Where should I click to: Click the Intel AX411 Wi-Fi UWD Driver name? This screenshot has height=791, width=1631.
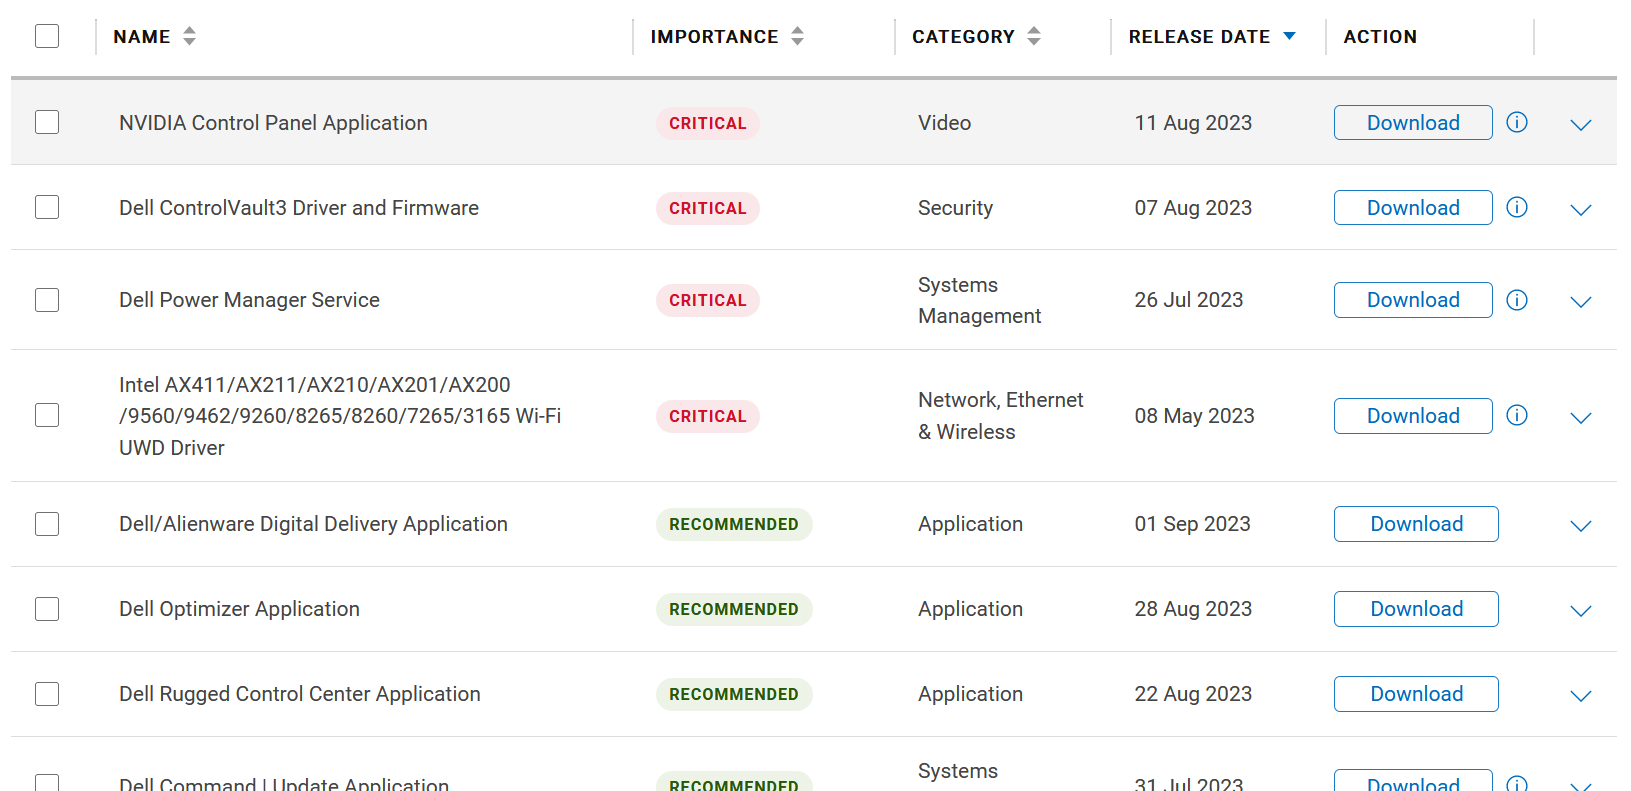pyautogui.click(x=340, y=416)
